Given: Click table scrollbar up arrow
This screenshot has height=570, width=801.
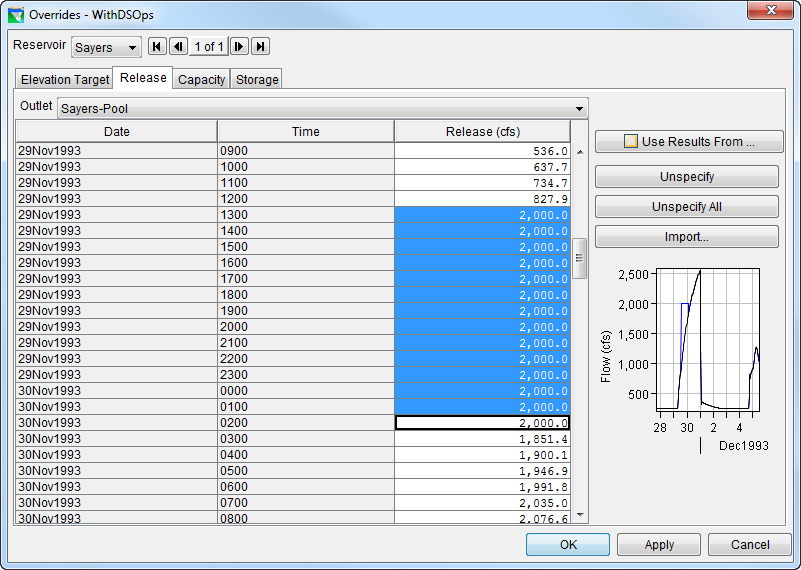Looking at the screenshot, I should pyautogui.click(x=580, y=152).
